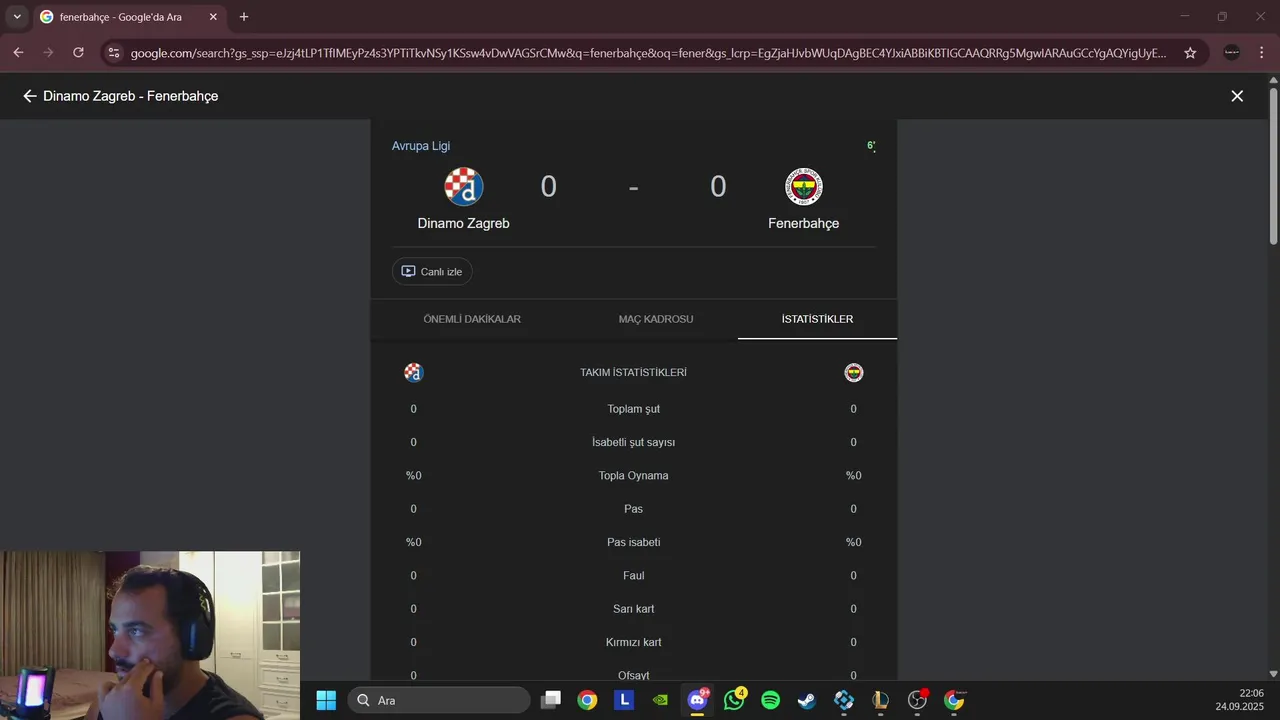Bookmark this page with the star icon
The image size is (1280, 720).
(1190, 53)
